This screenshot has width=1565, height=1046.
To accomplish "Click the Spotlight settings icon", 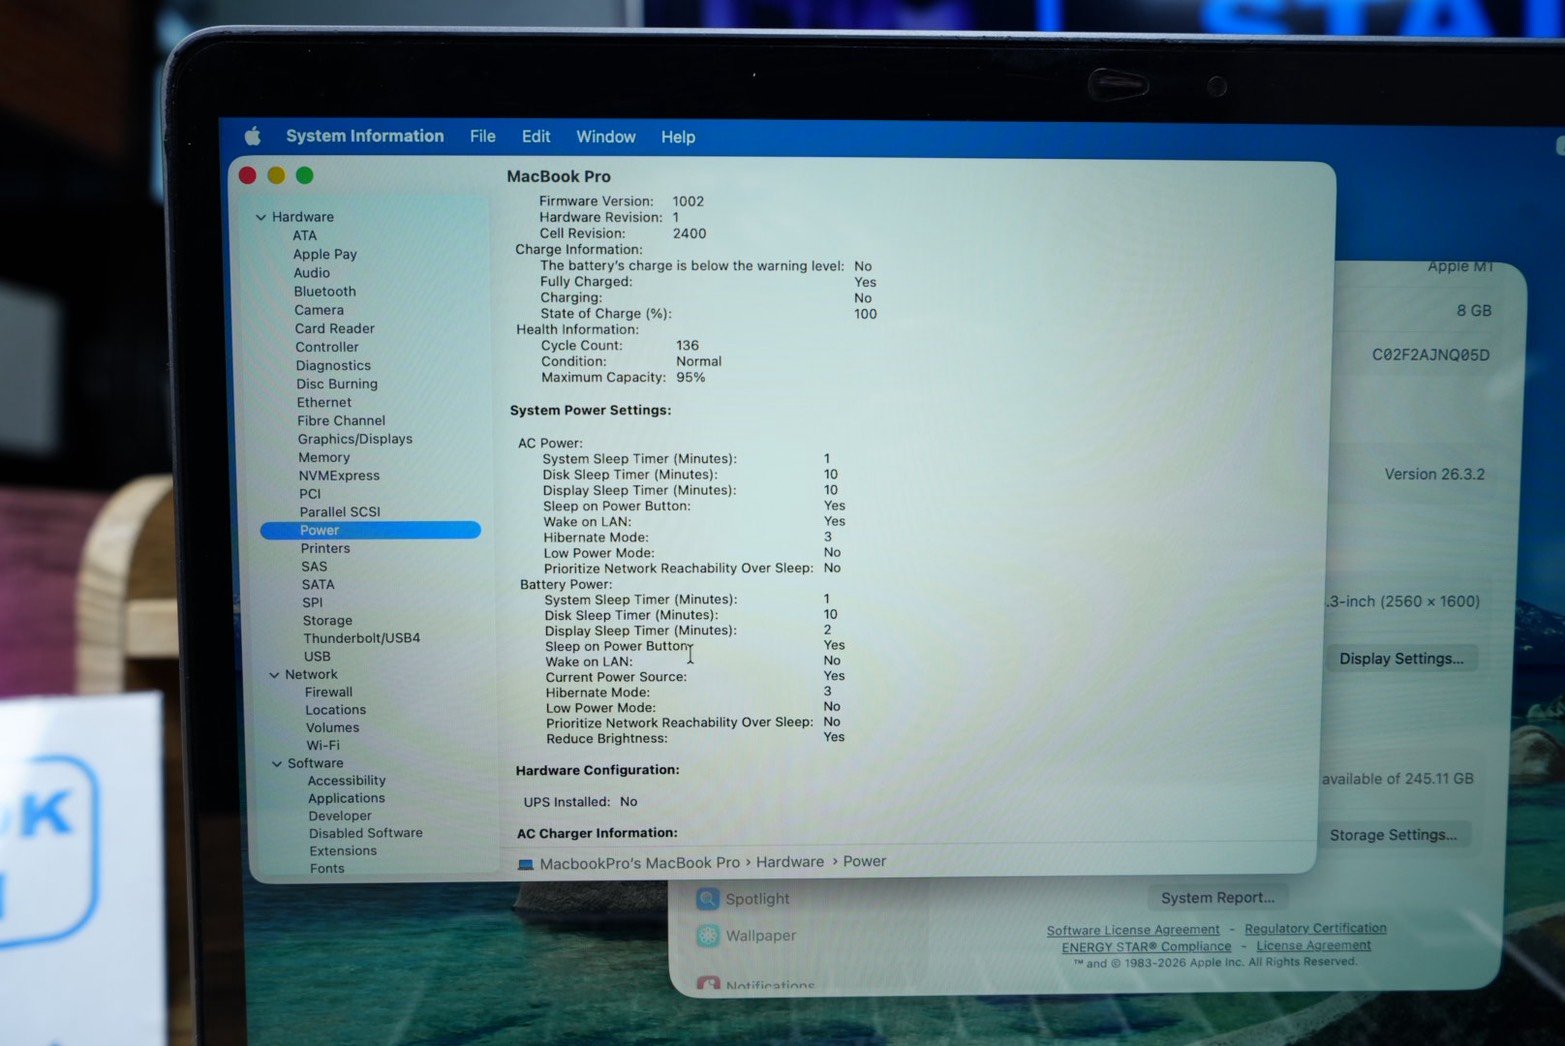I will 708,899.
